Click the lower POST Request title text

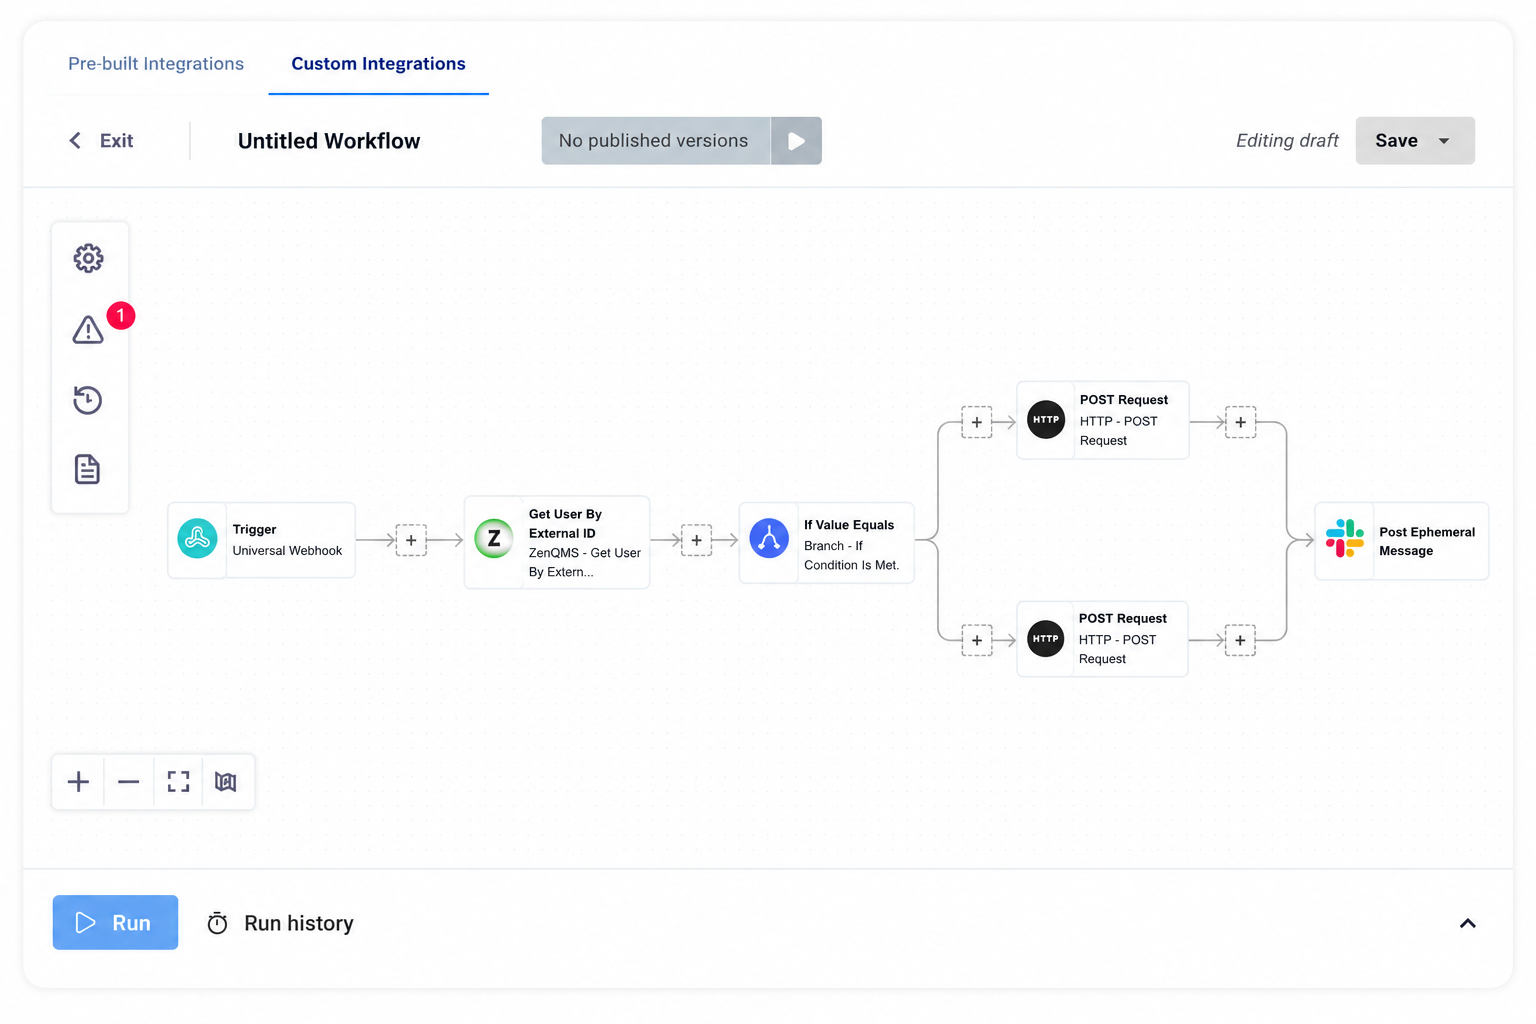coord(1123,618)
